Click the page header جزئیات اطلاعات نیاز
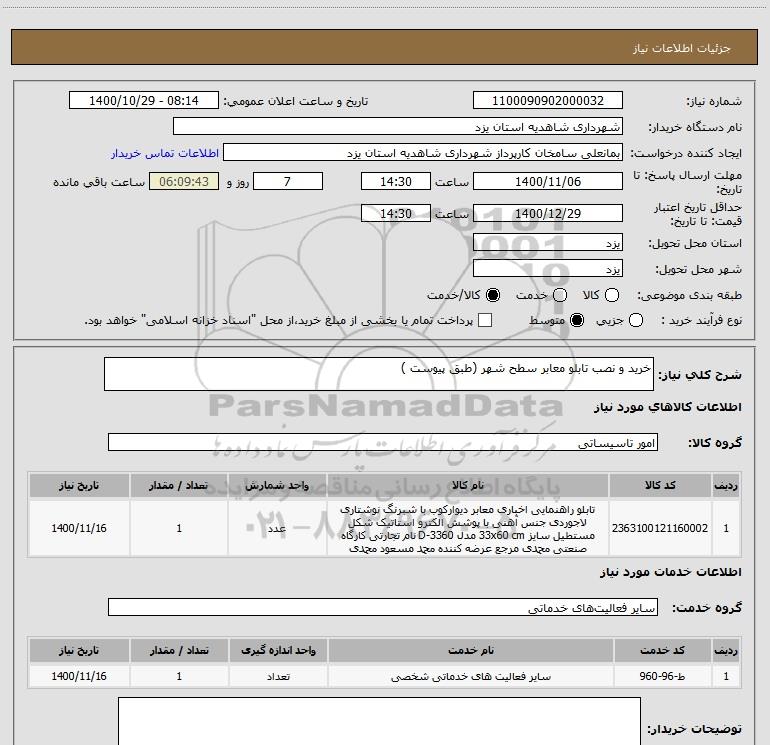This screenshot has width=770, height=745. point(682,48)
